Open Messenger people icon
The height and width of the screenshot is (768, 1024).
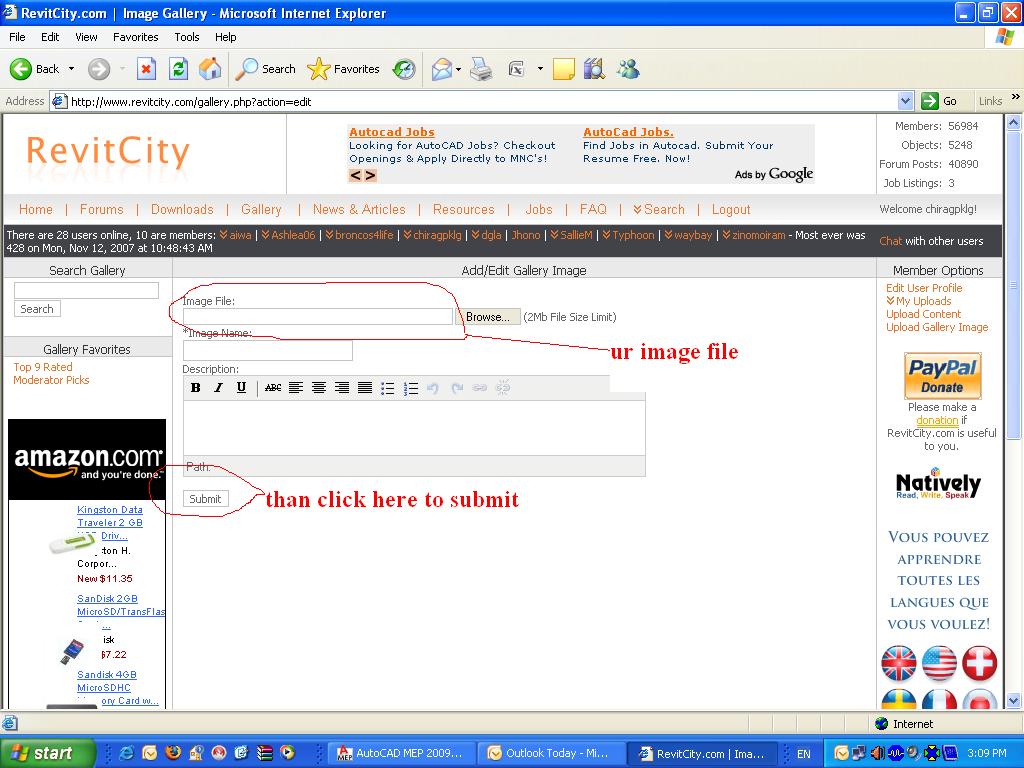click(628, 69)
